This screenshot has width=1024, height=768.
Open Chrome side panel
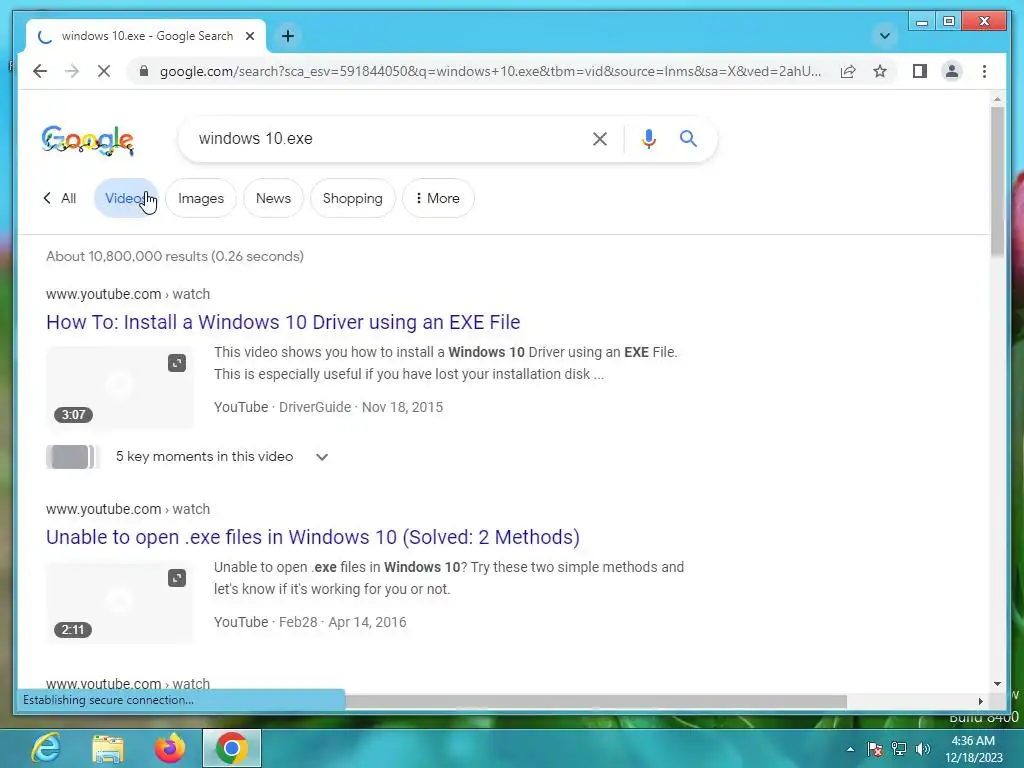click(x=920, y=71)
